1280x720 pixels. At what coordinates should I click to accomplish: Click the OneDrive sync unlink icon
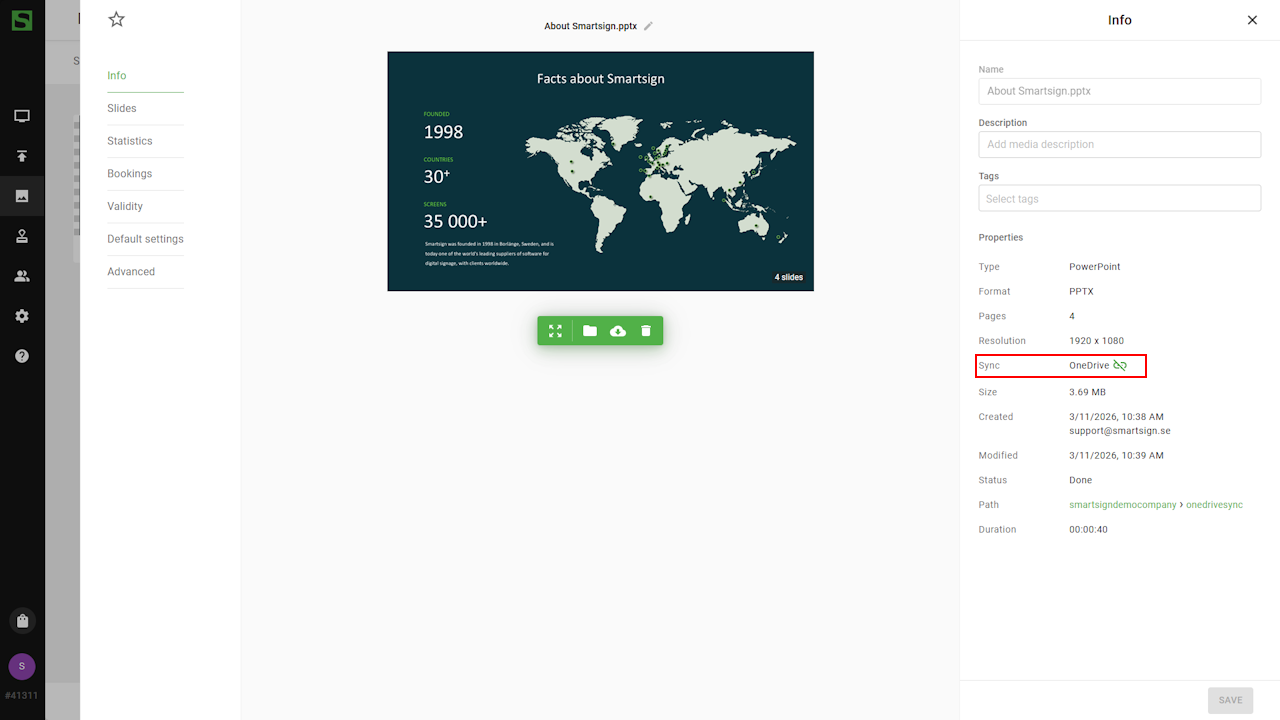(x=1120, y=366)
